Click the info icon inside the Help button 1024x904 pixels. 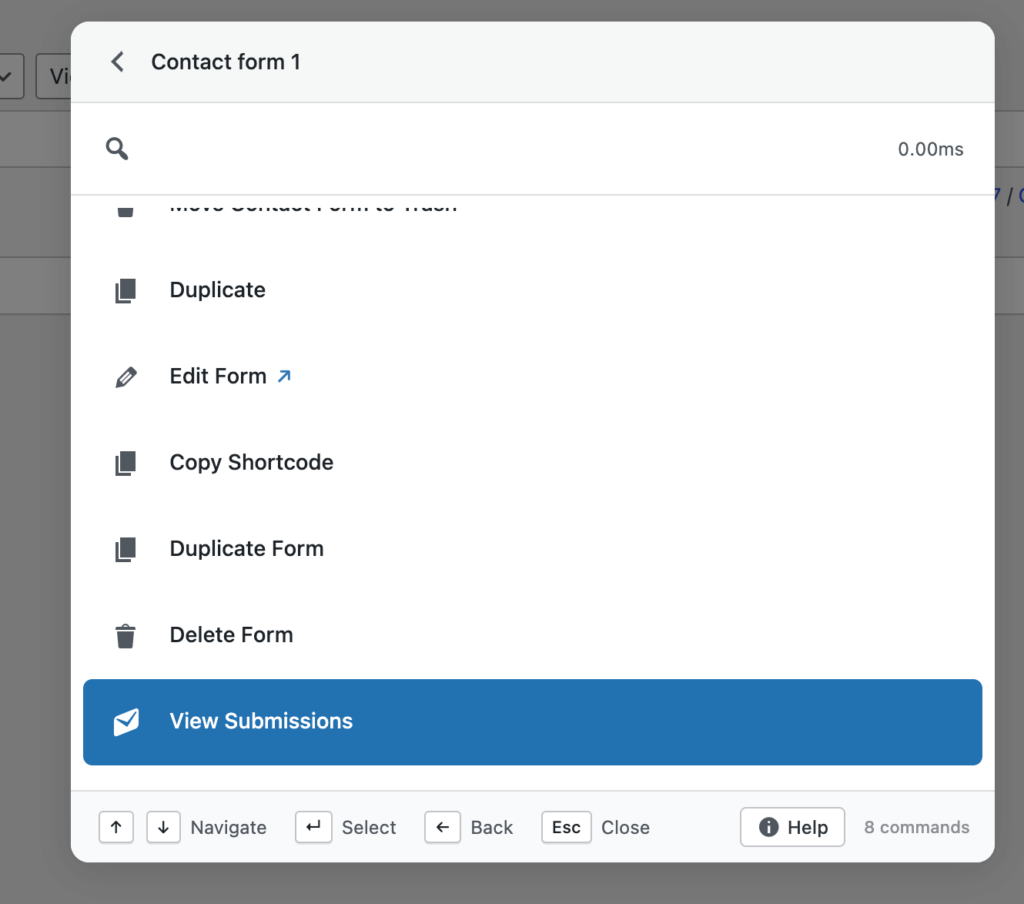coord(768,827)
